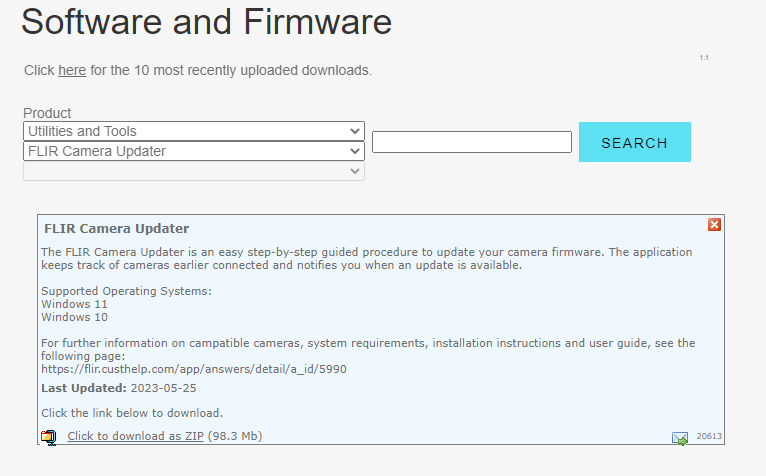Click the '(98.3 Mb)' file size text
The image size is (766, 476).
235,436
